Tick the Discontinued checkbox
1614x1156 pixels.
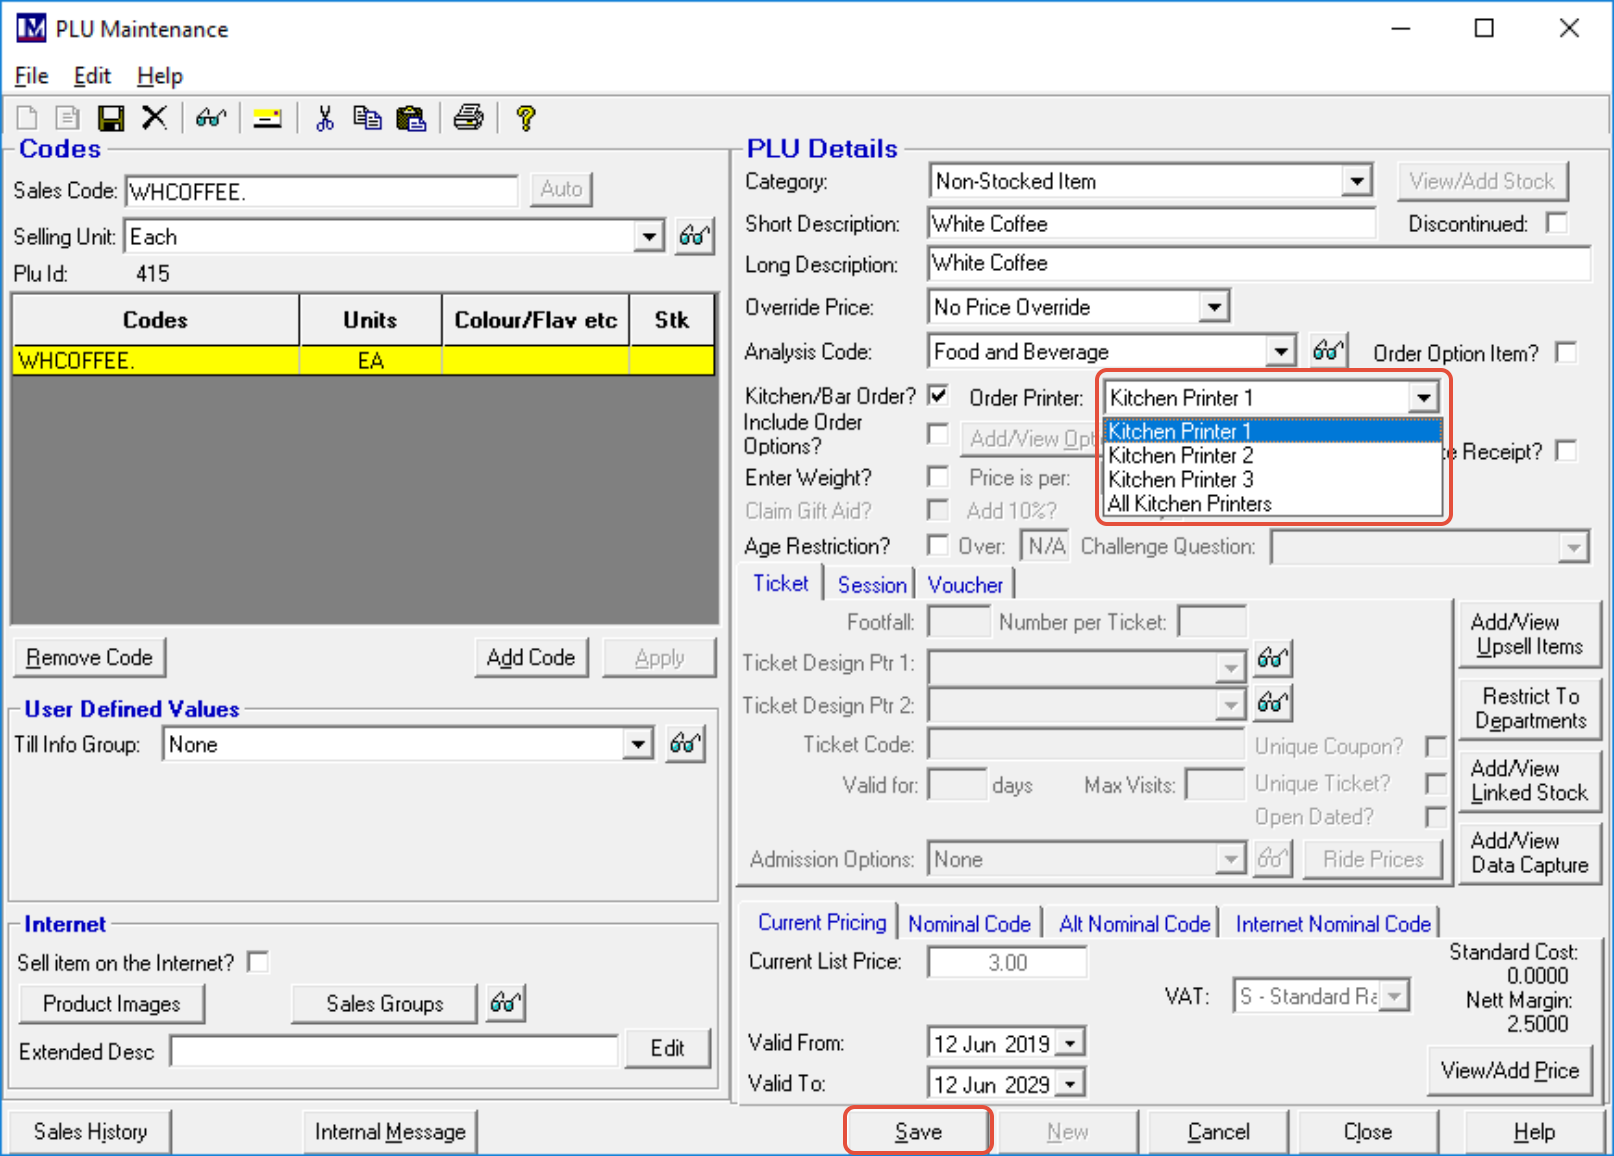click(x=1556, y=223)
